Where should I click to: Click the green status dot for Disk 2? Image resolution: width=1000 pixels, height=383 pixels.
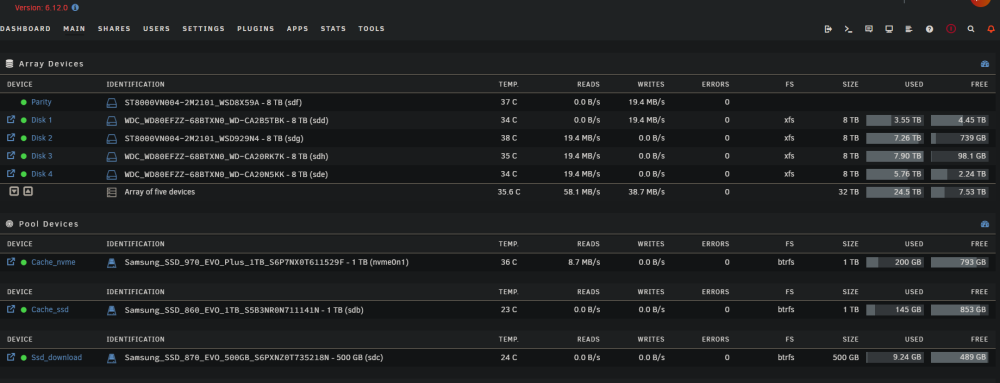(24, 138)
